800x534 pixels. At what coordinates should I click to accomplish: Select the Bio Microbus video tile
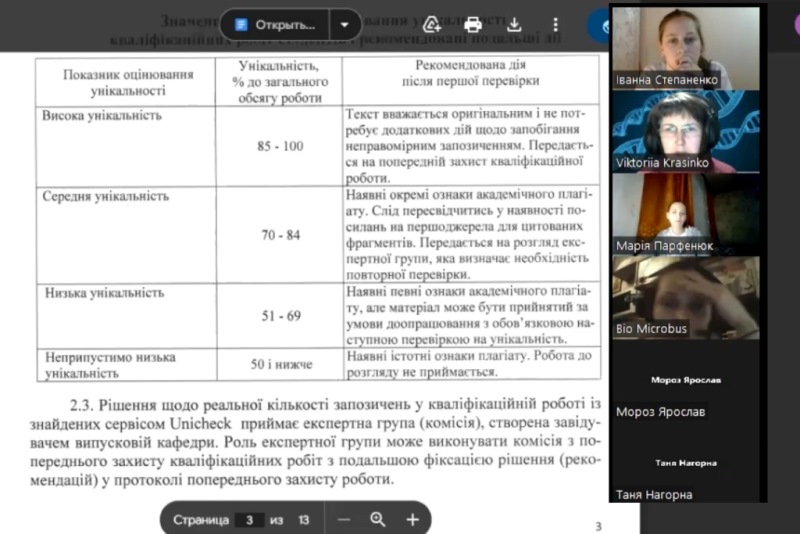coord(686,297)
